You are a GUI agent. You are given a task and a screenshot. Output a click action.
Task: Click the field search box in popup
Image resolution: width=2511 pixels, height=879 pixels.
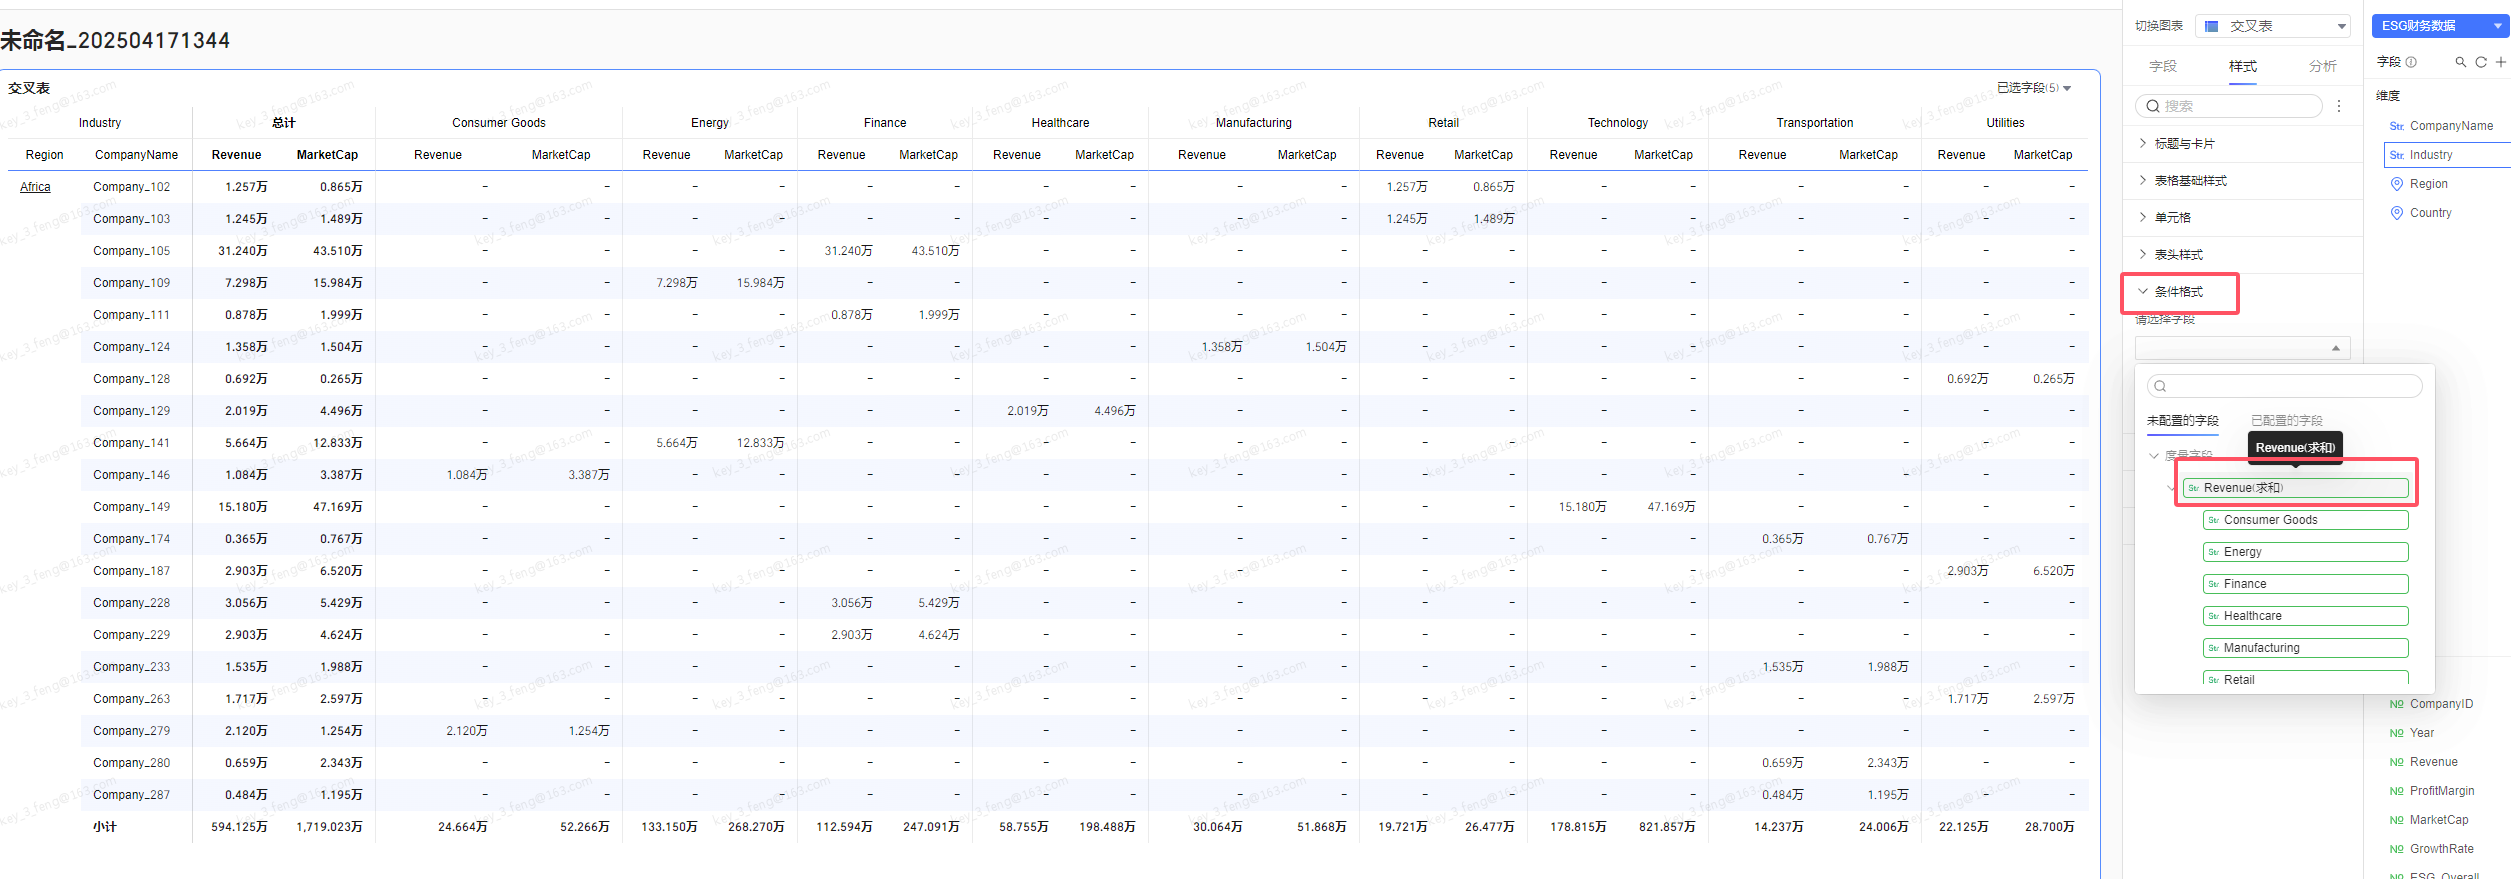click(2284, 386)
